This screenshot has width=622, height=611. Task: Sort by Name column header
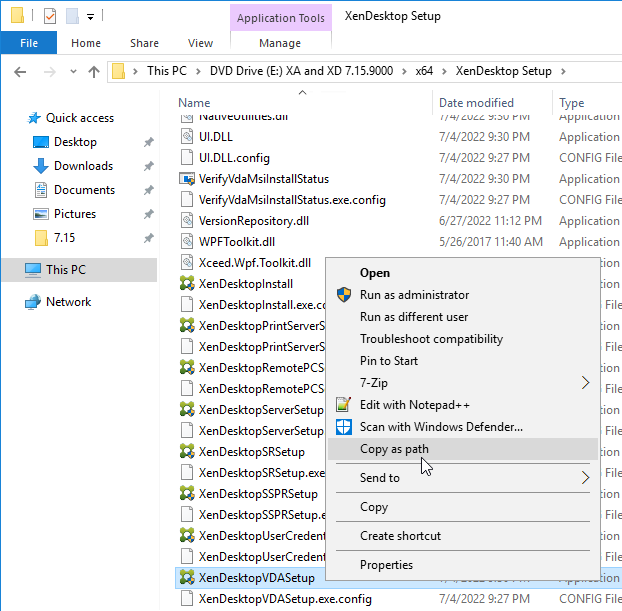tap(194, 103)
